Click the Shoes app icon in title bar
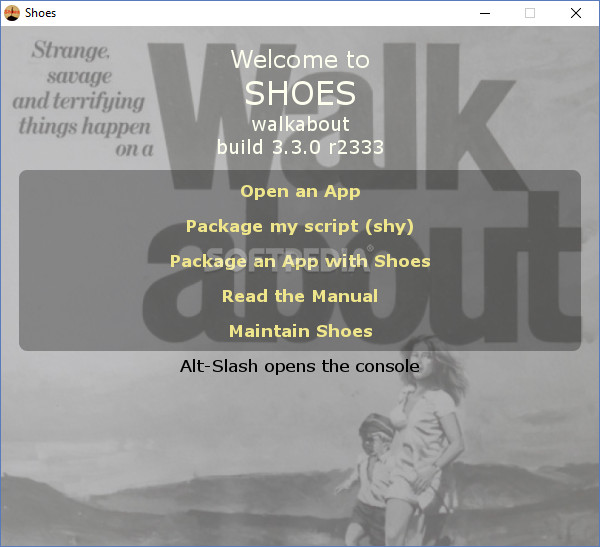The height and width of the screenshot is (547, 600). [x=12, y=13]
